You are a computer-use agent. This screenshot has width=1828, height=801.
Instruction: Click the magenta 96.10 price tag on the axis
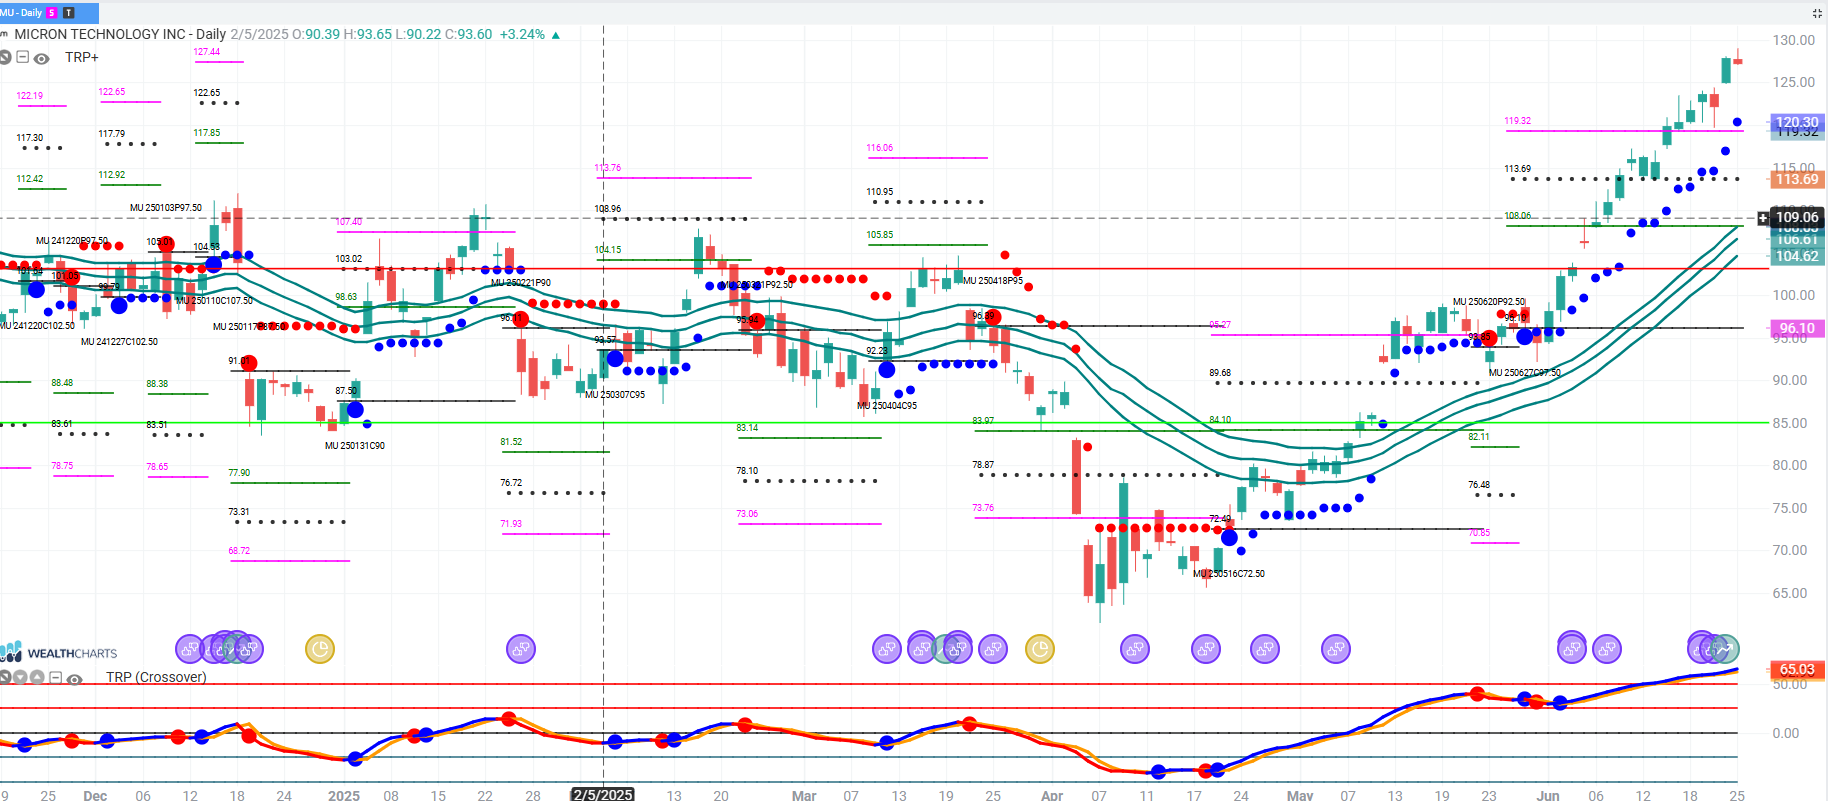[x=1797, y=328]
